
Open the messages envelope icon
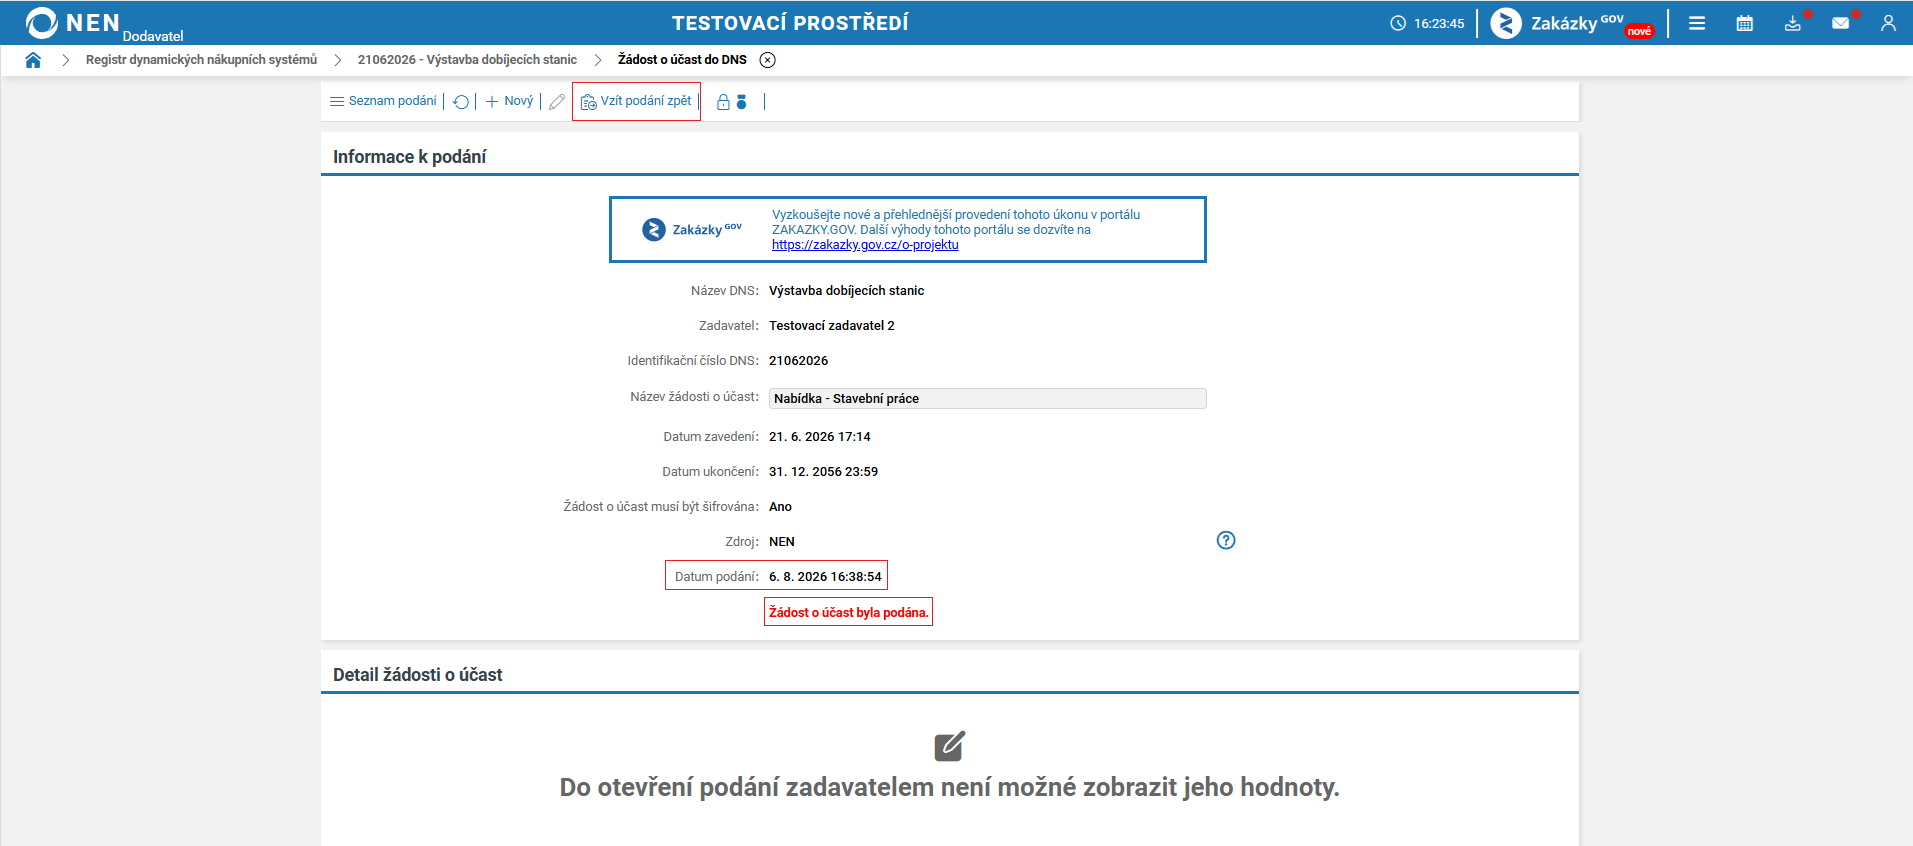click(1841, 23)
